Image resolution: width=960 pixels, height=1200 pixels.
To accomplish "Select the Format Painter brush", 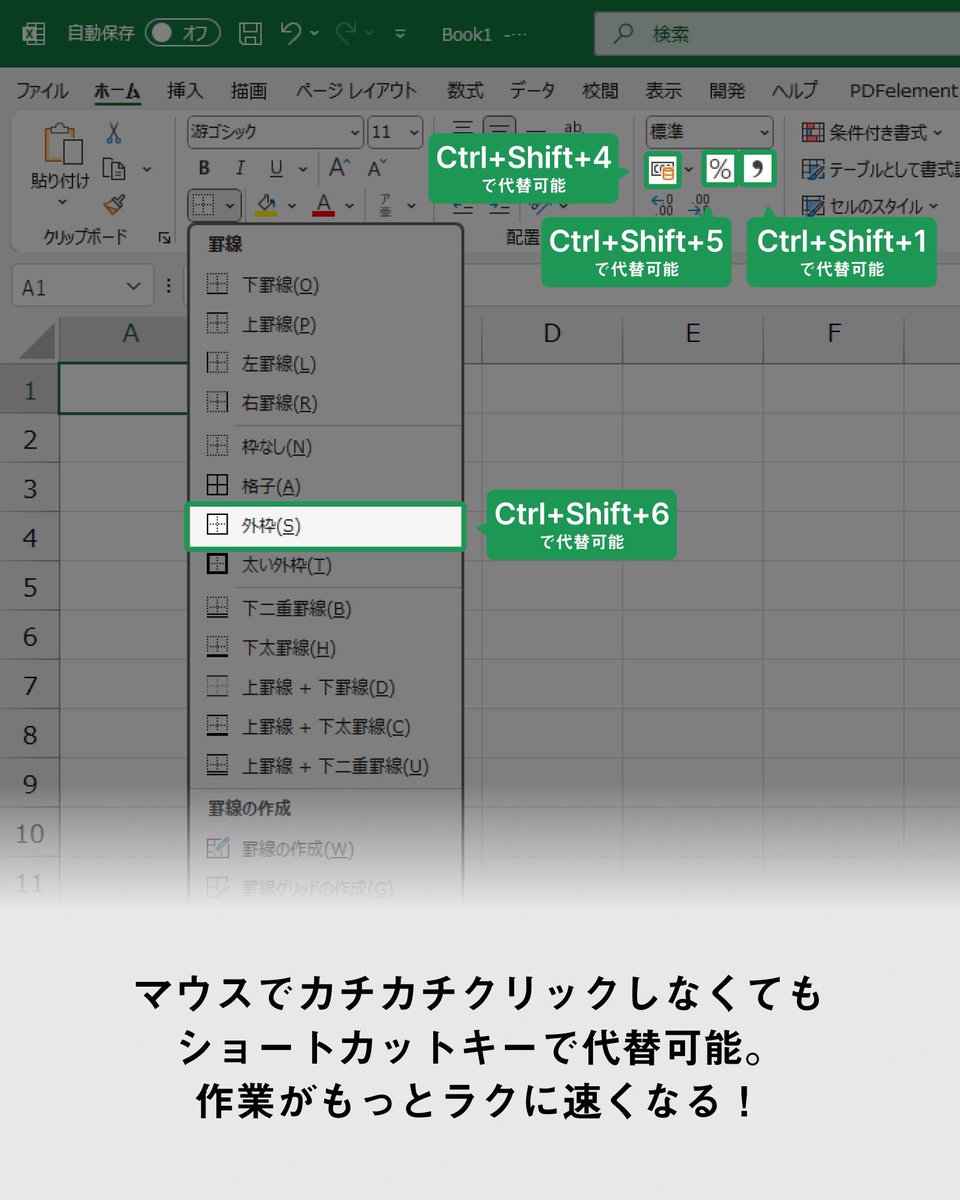I will point(114,204).
